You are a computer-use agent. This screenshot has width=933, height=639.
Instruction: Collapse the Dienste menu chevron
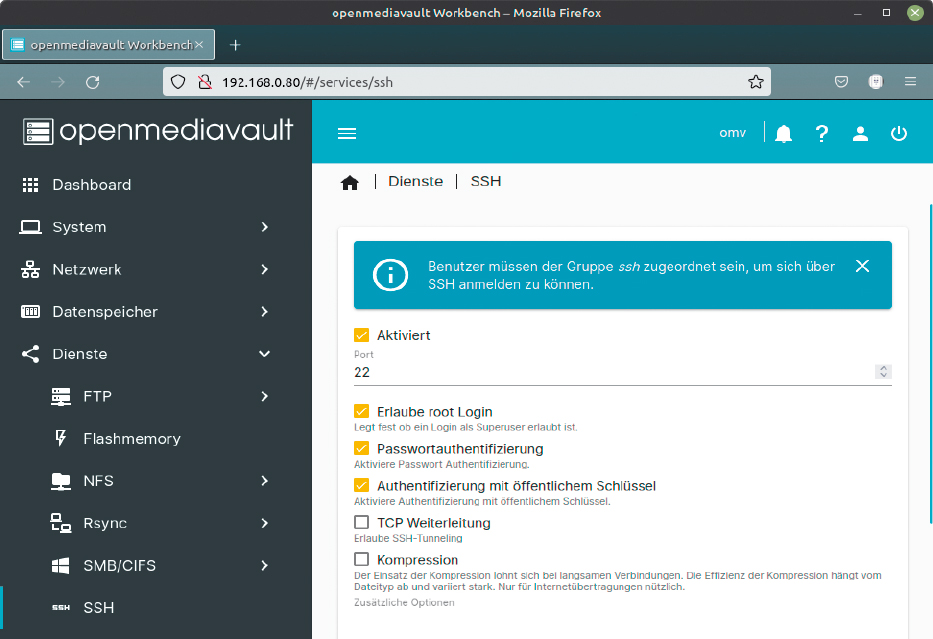coord(265,354)
